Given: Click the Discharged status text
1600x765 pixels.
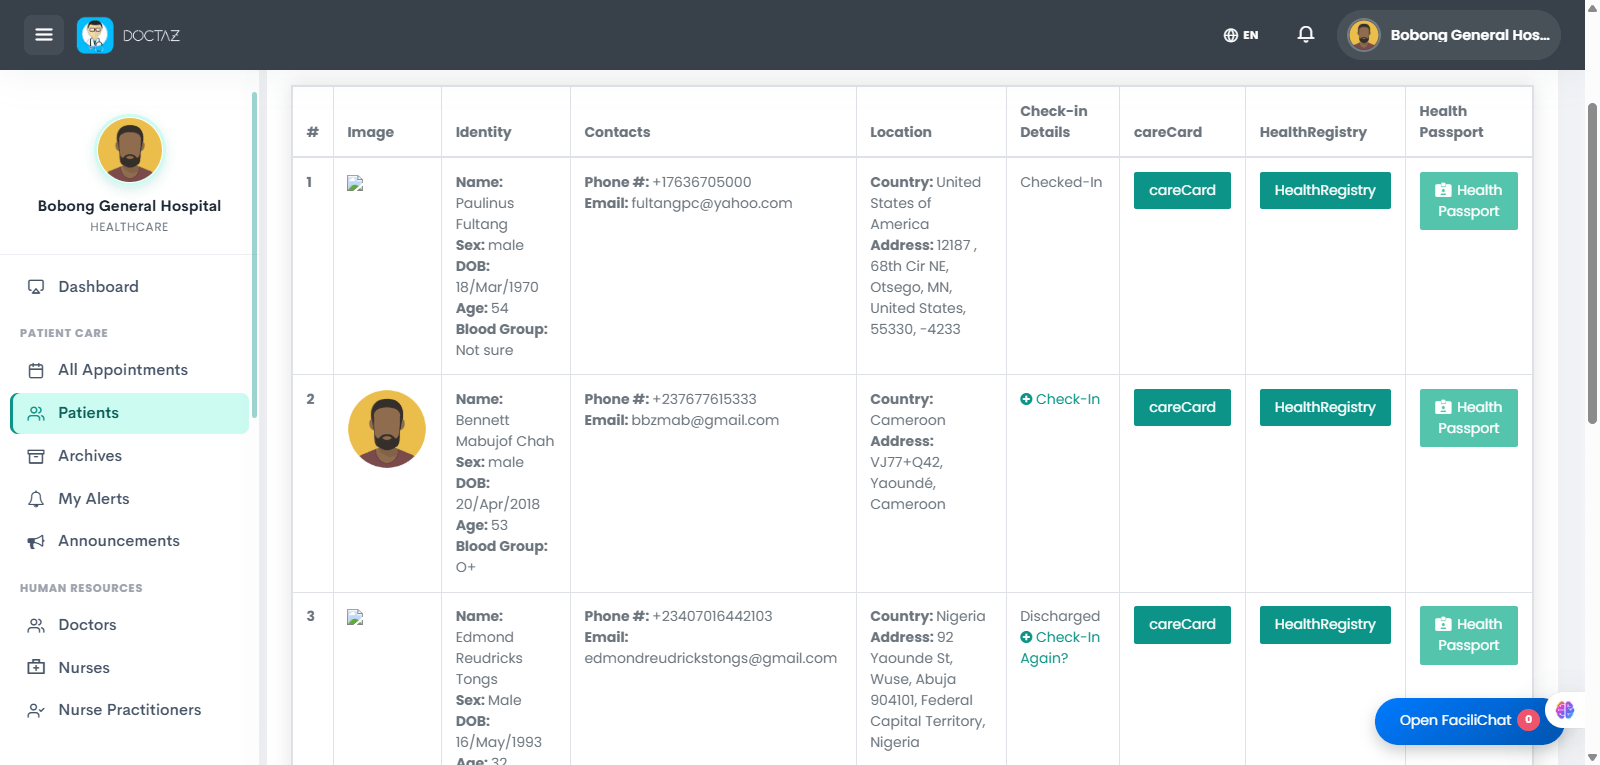Looking at the screenshot, I should pos(1060,616).
